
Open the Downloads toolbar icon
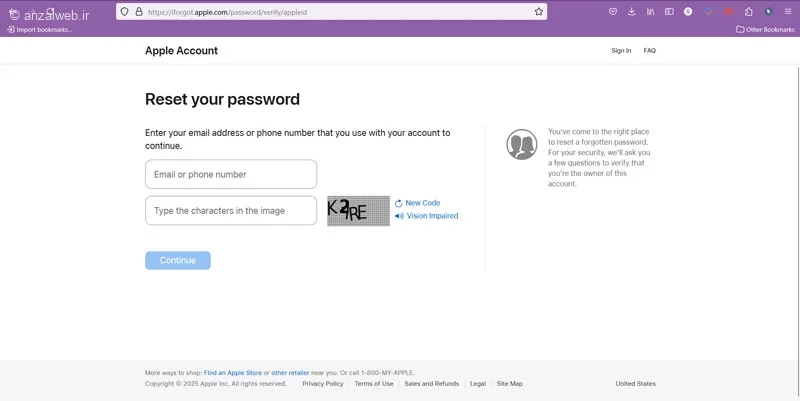632,12
